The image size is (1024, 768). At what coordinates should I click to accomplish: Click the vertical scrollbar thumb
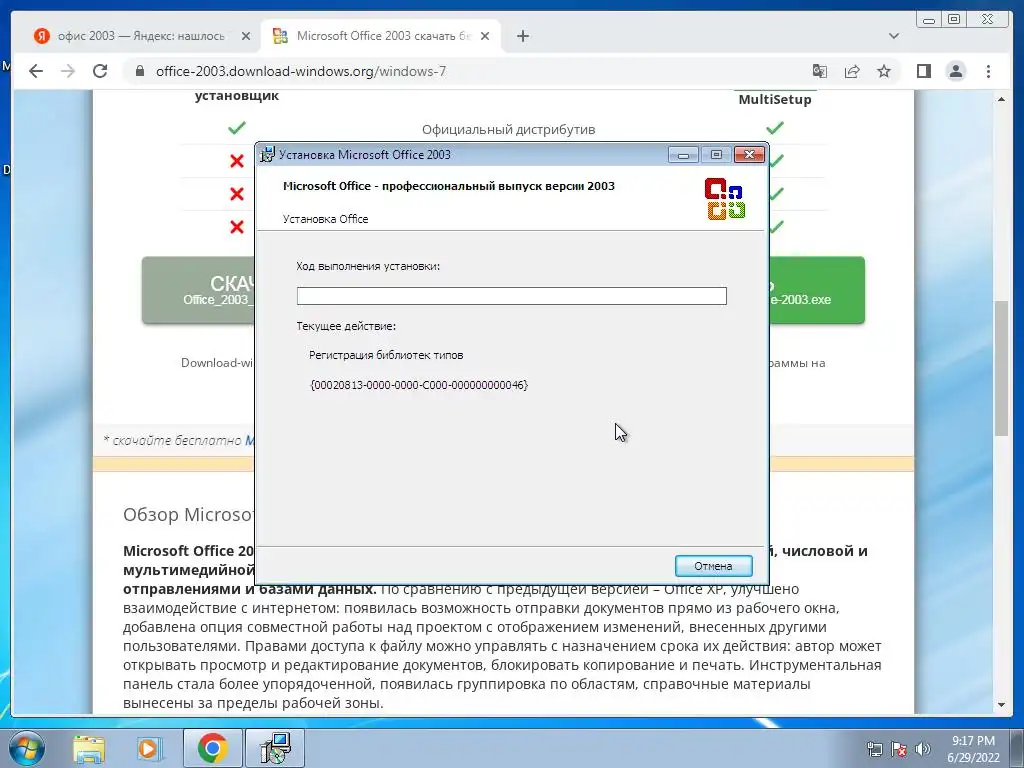(1001, 368)
